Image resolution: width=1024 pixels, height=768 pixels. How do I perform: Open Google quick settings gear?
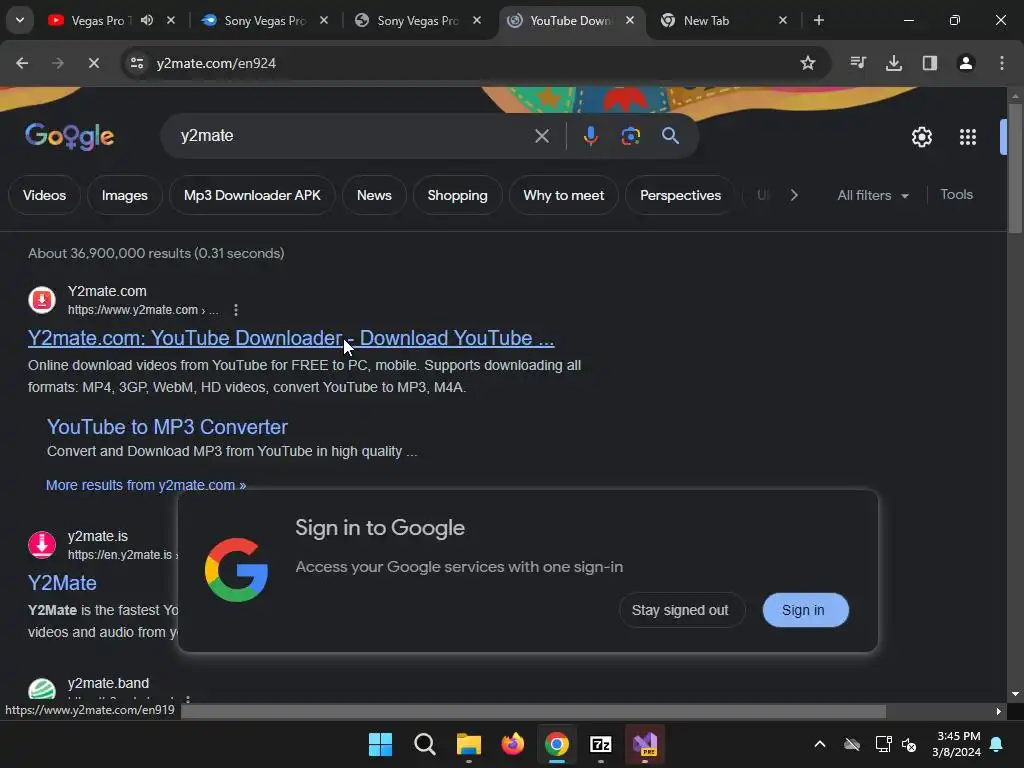pyautogui.click(x=921, y=137)
